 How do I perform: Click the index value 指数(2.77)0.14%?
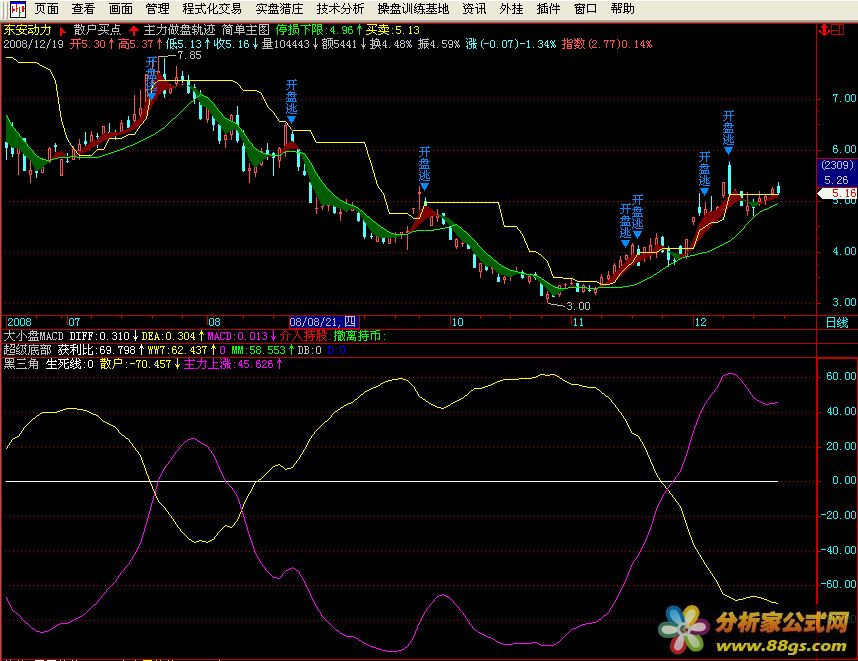coord(607,44)
